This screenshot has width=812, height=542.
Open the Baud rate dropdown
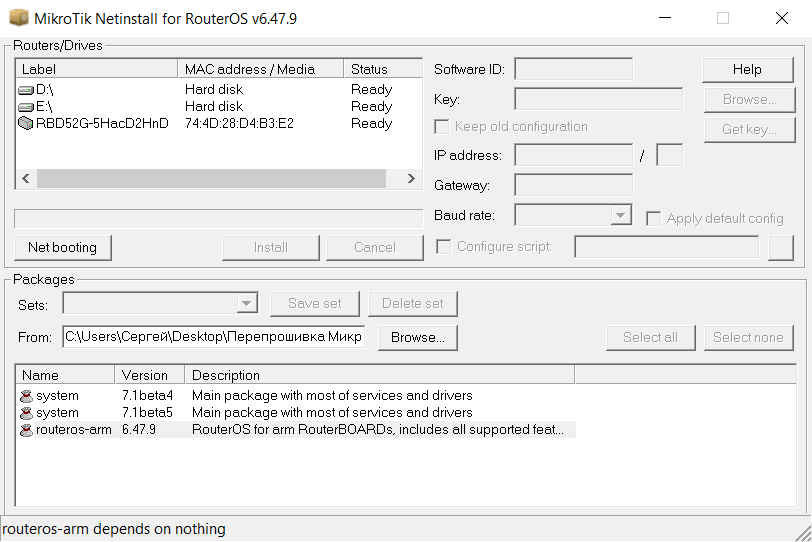click(620, 215)
